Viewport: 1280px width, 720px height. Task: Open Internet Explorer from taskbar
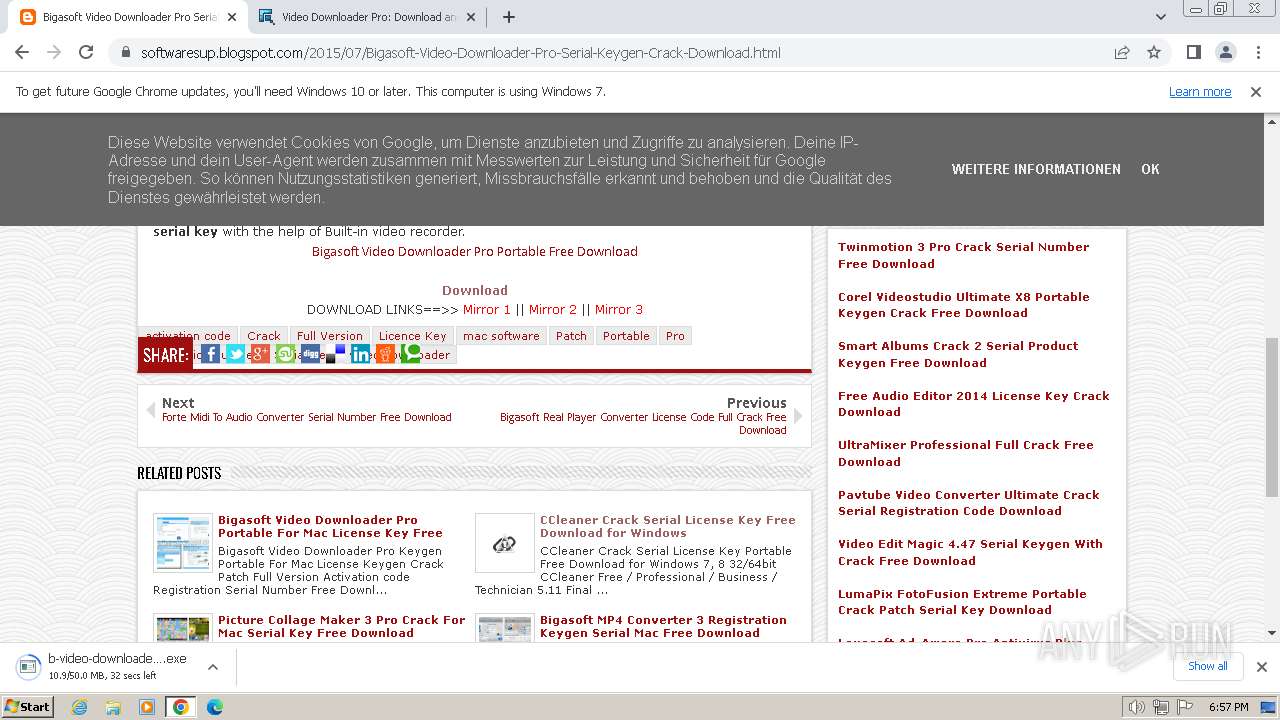coord(79,707)
